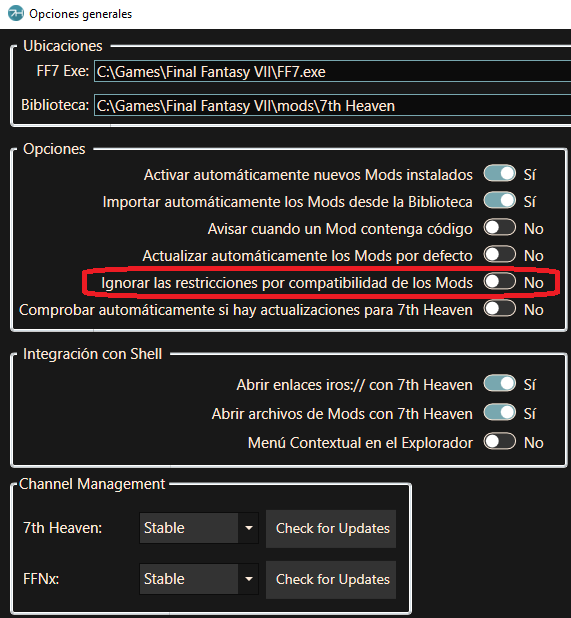Click the '7th Heaven:' channel label
Viewport: 571px width, 618px height.
(x=62, y=528)
